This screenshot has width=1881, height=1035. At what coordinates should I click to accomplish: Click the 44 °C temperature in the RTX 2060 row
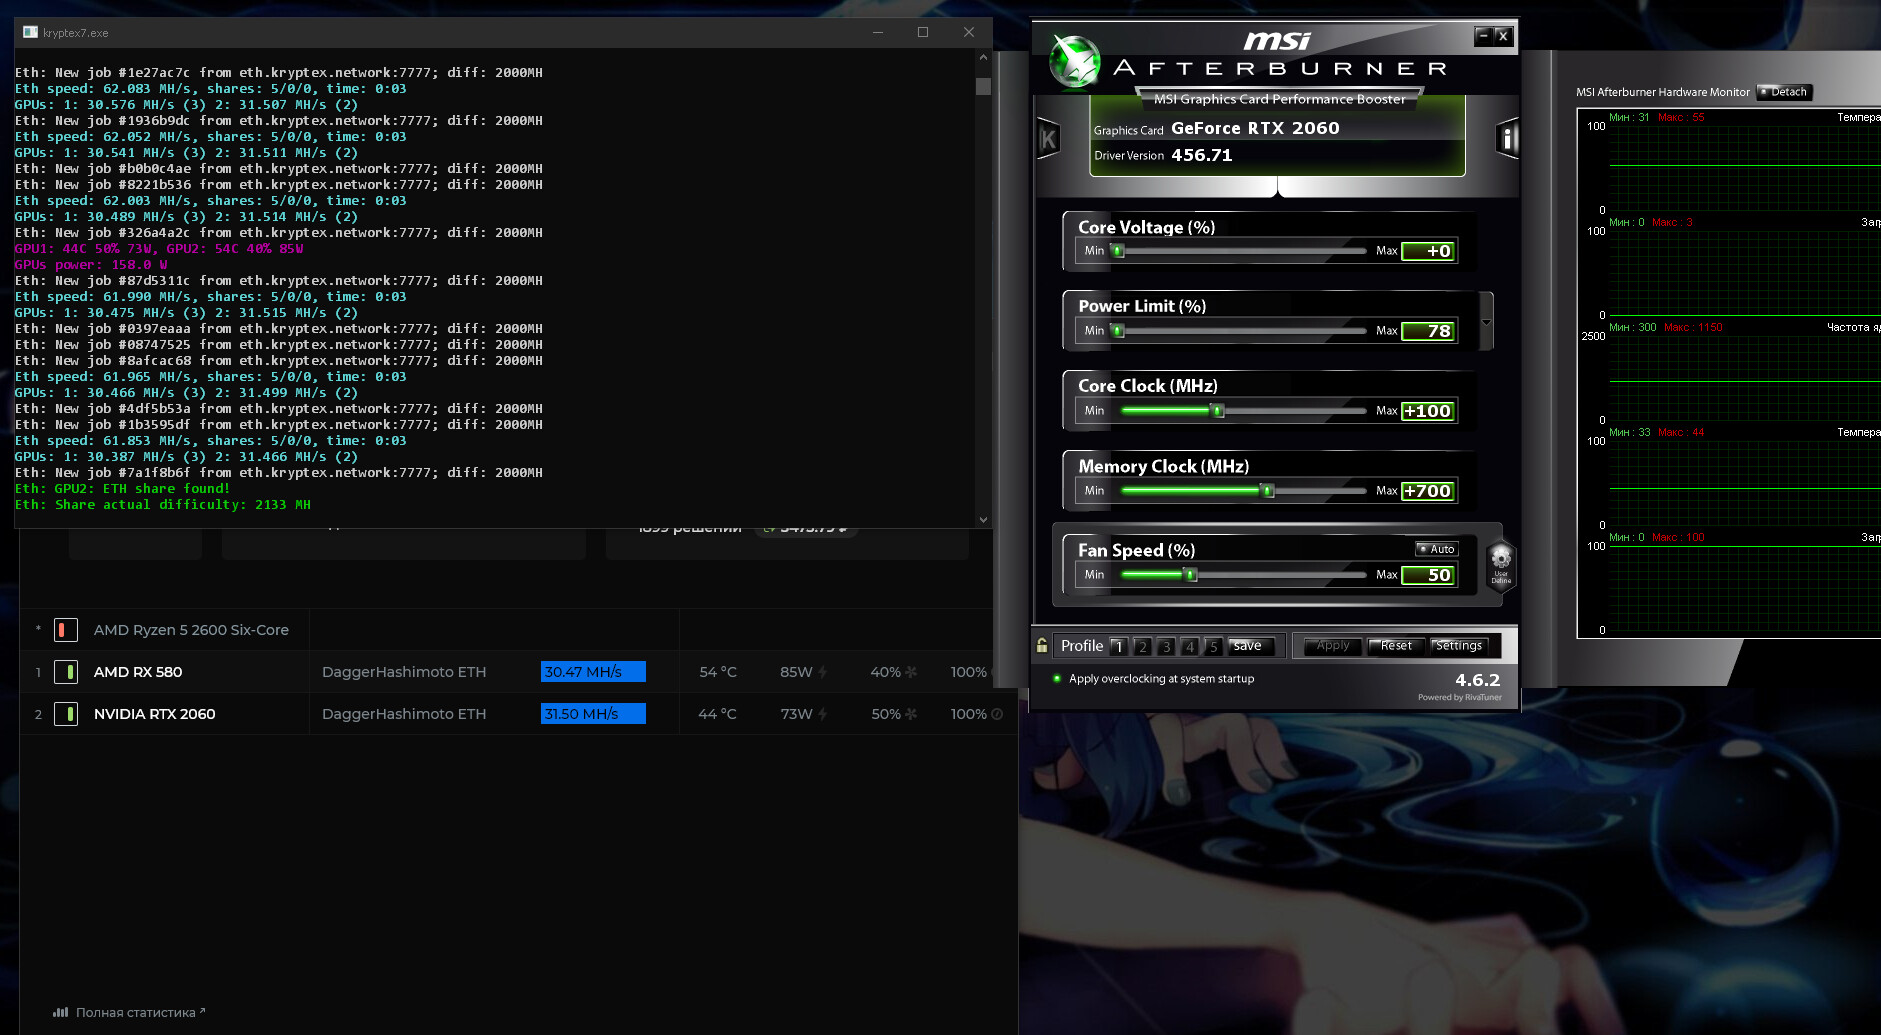(x=717, y=714)
